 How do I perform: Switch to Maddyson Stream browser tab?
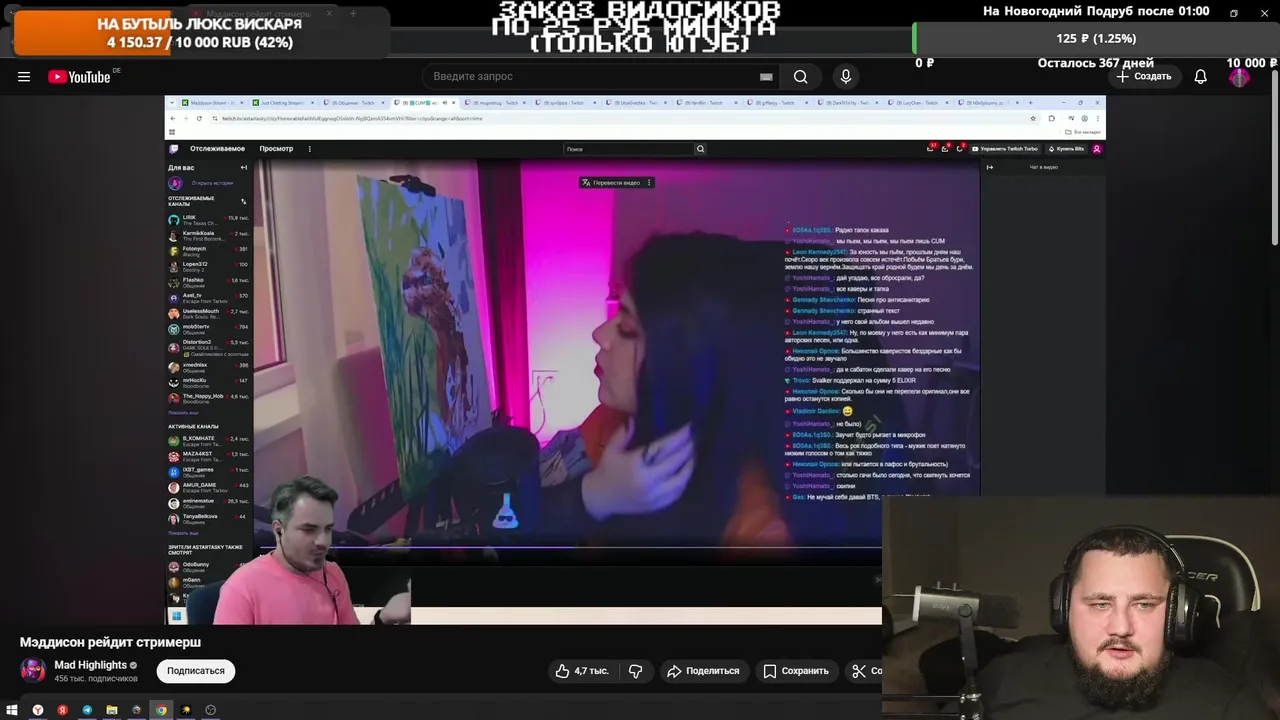click(213, 103)
